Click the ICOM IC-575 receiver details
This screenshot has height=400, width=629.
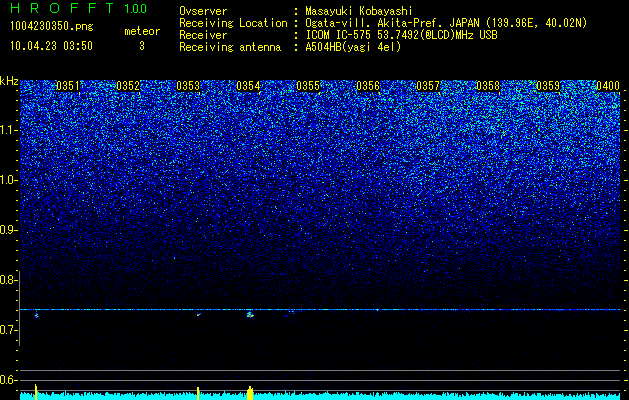pos(401,35)
